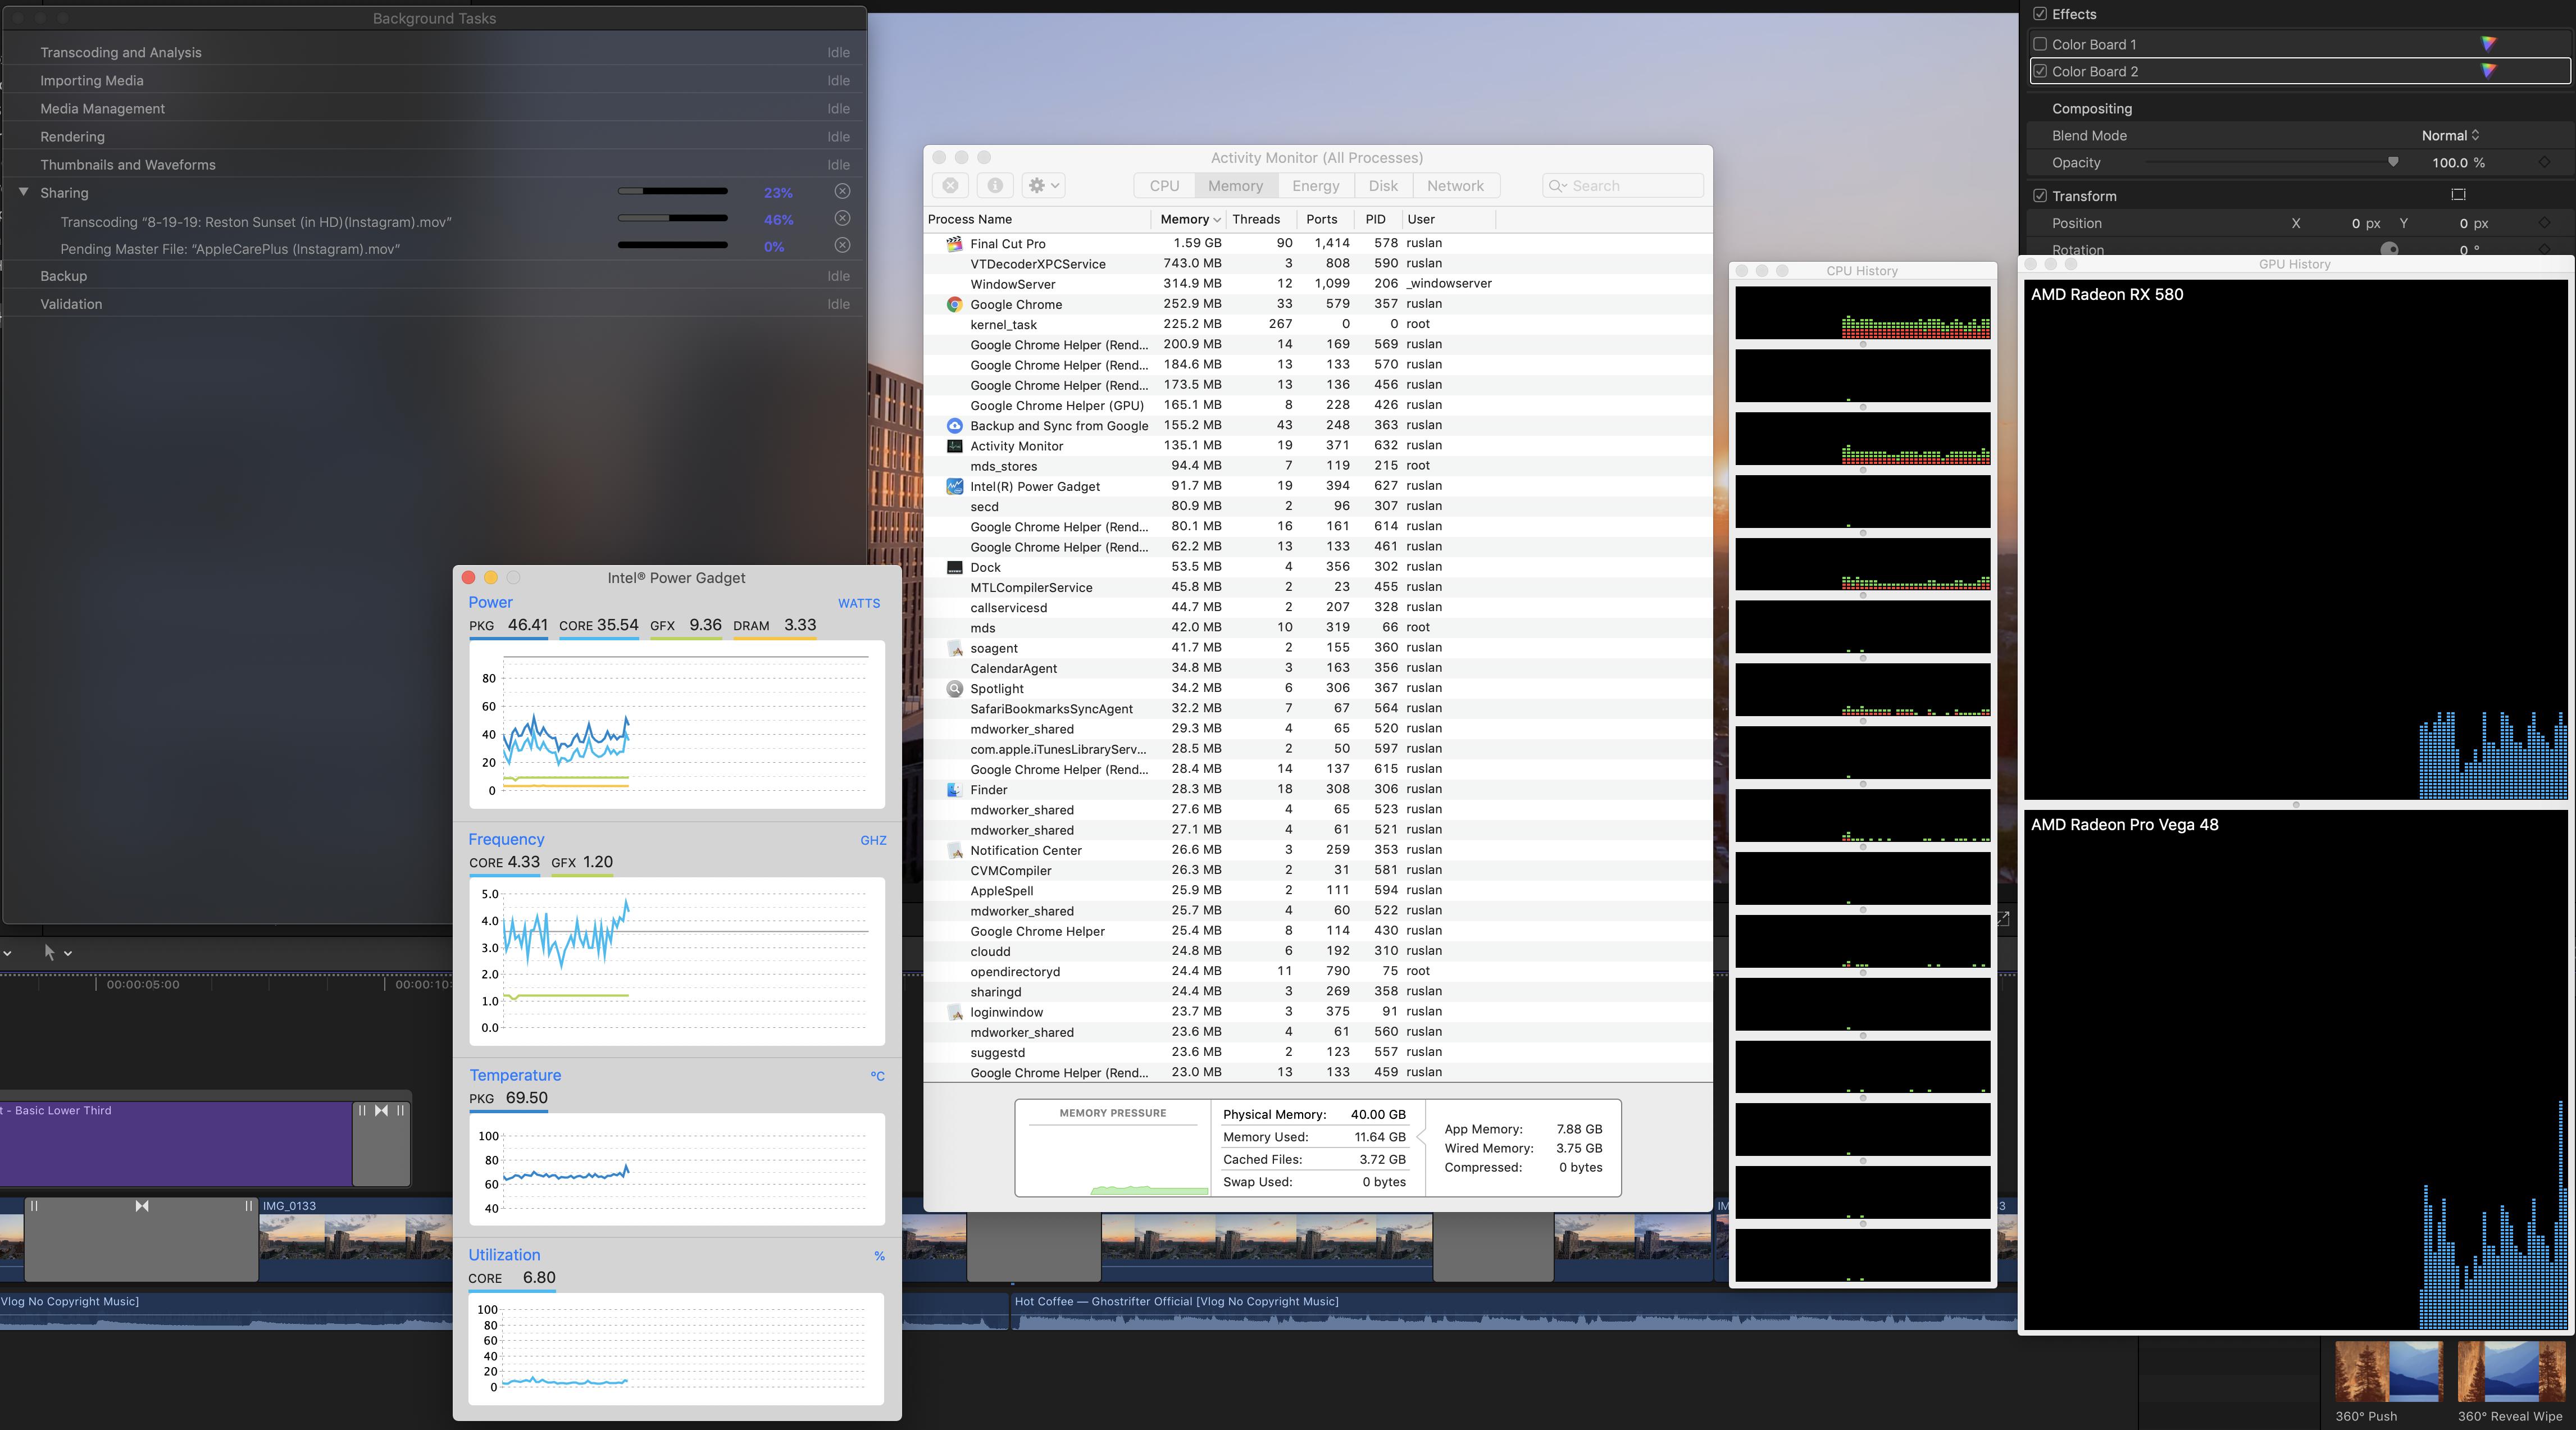
Task: Sort by the Threads column header
Action: pos(1256,219)
